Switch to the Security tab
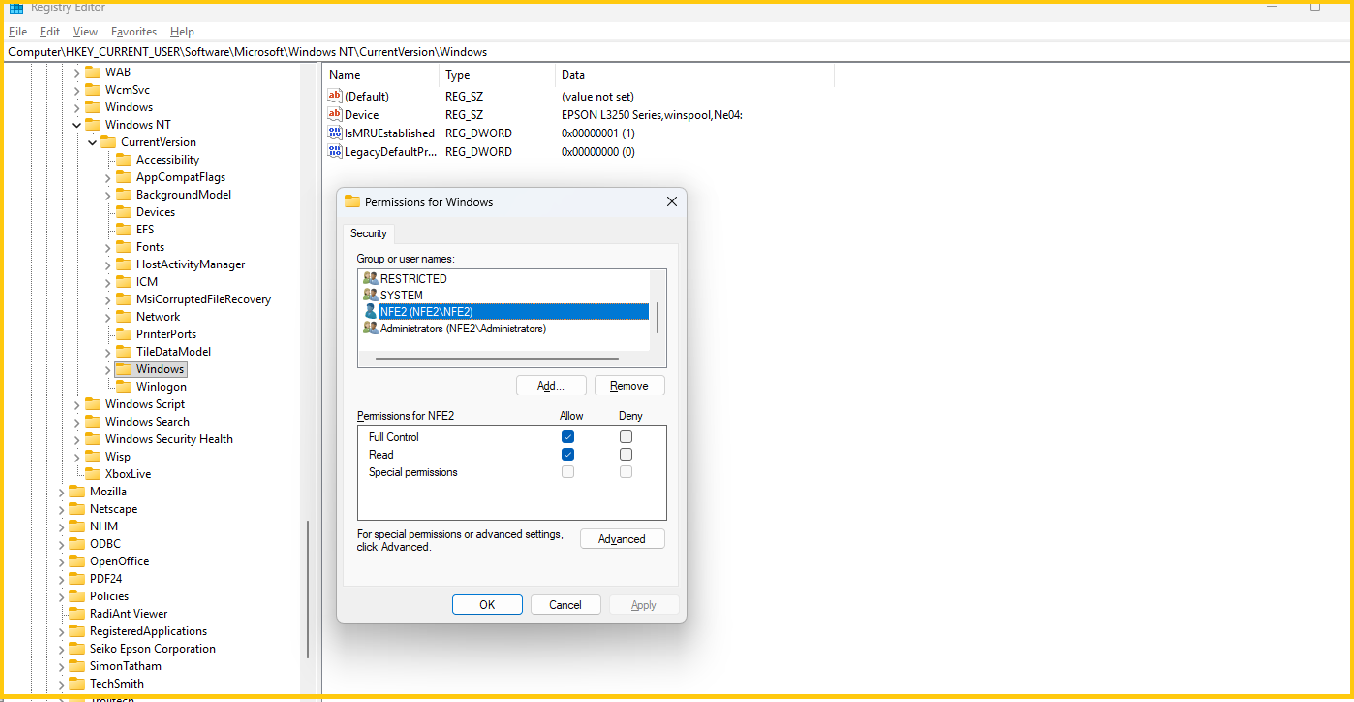This screenshot has height=702, width=1354. coord(368,234)
